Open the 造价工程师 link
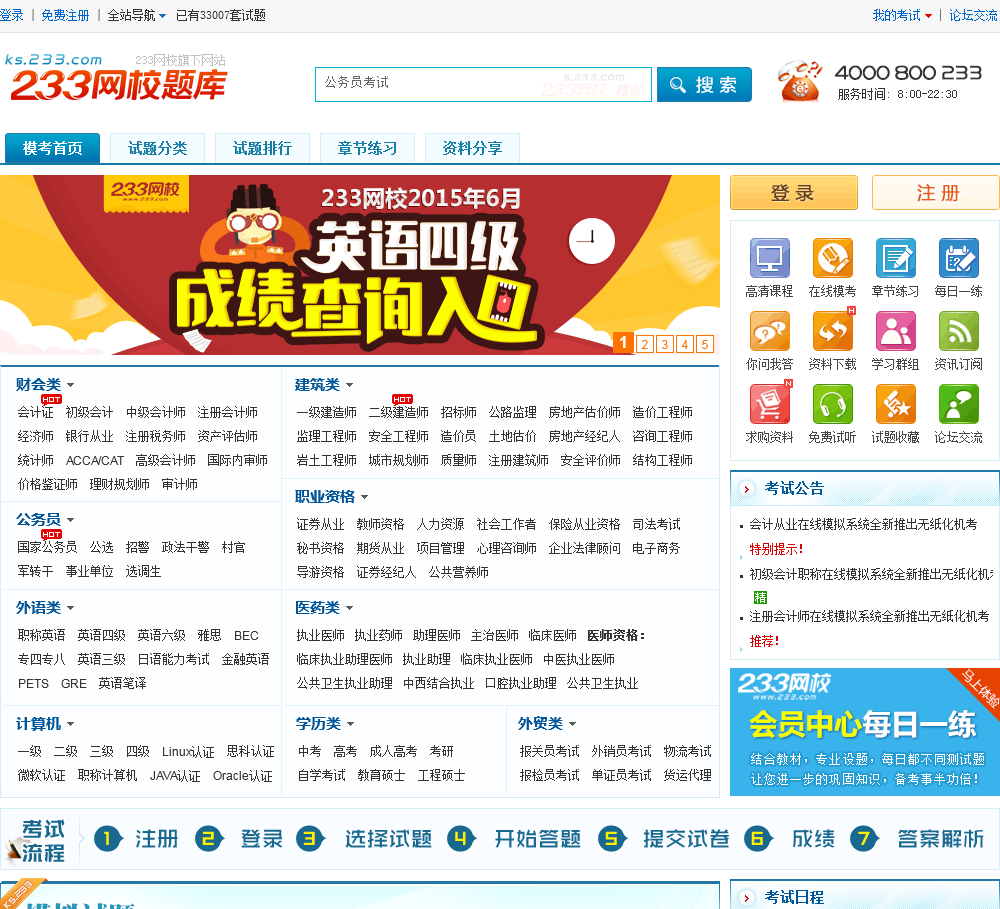The image size is (1000, 909). (663, 413)
